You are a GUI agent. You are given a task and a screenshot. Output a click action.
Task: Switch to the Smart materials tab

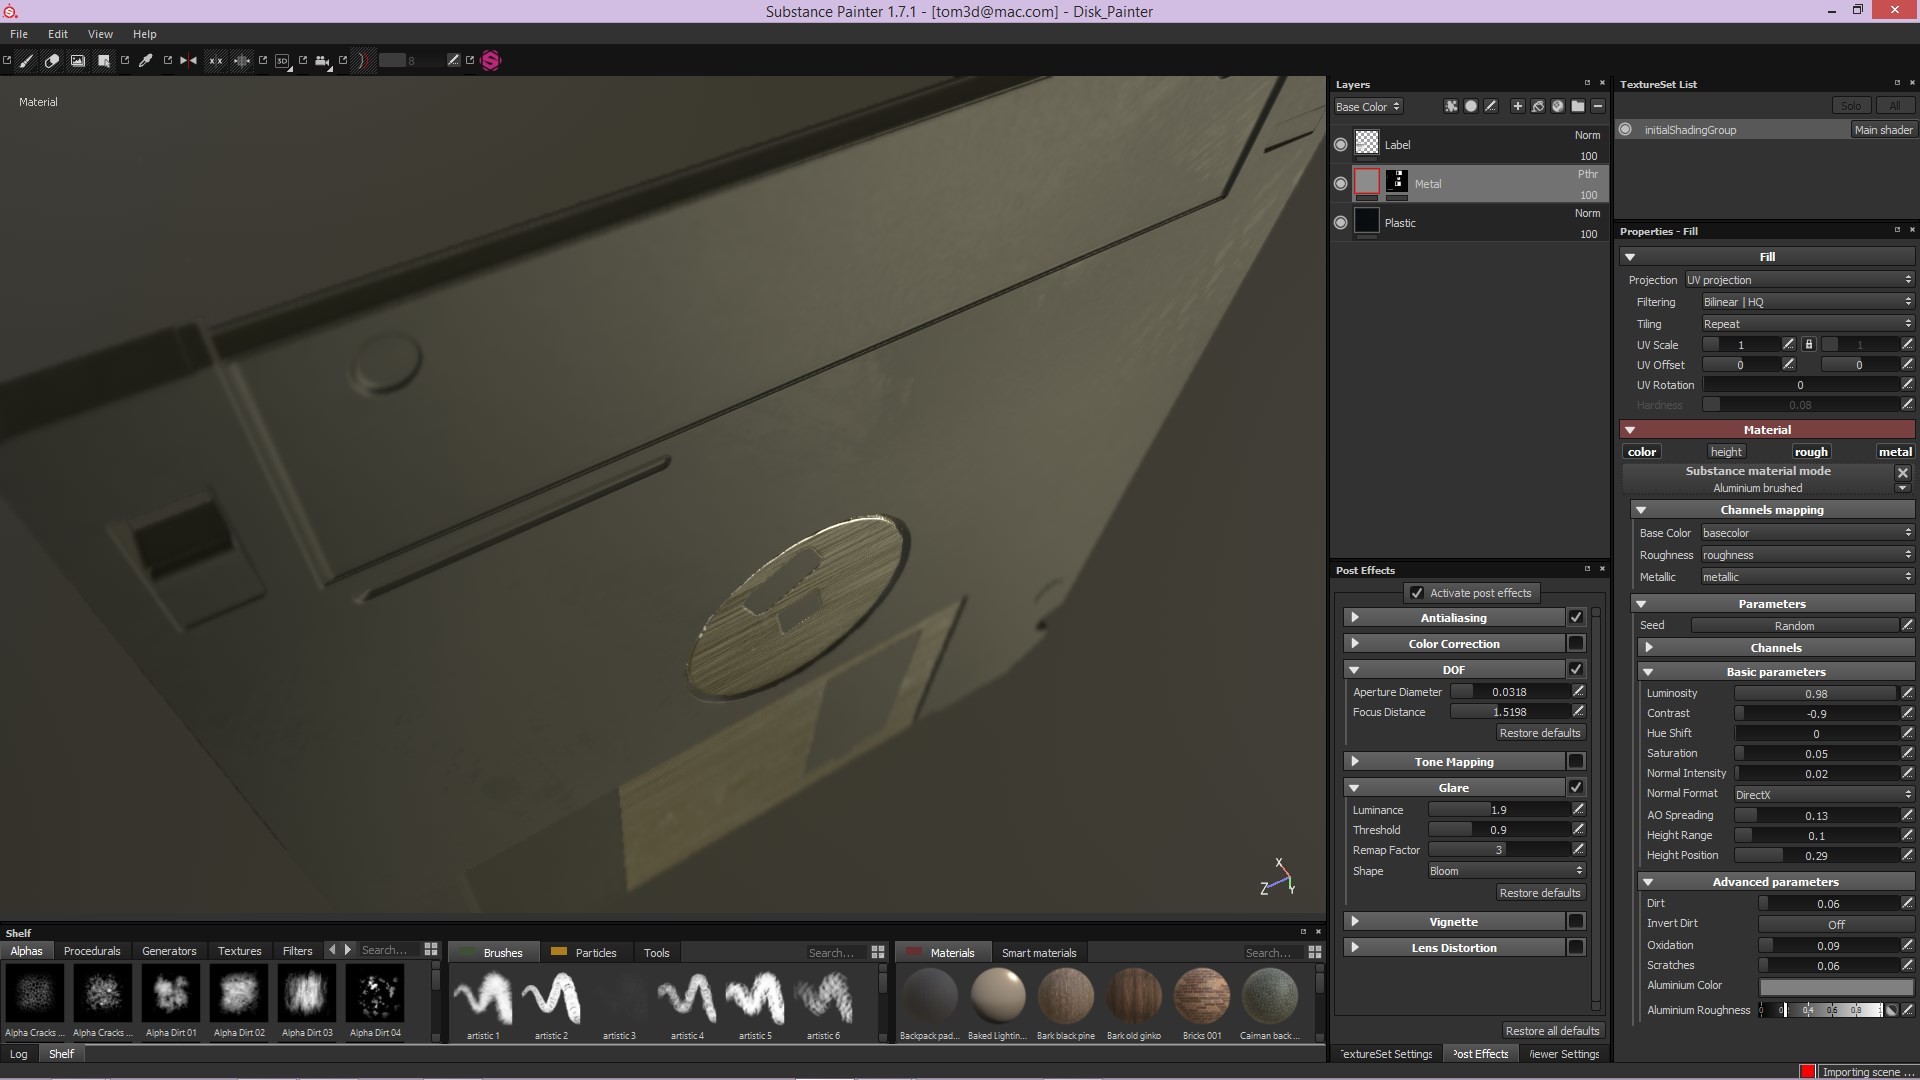(x=1038, y=952)
